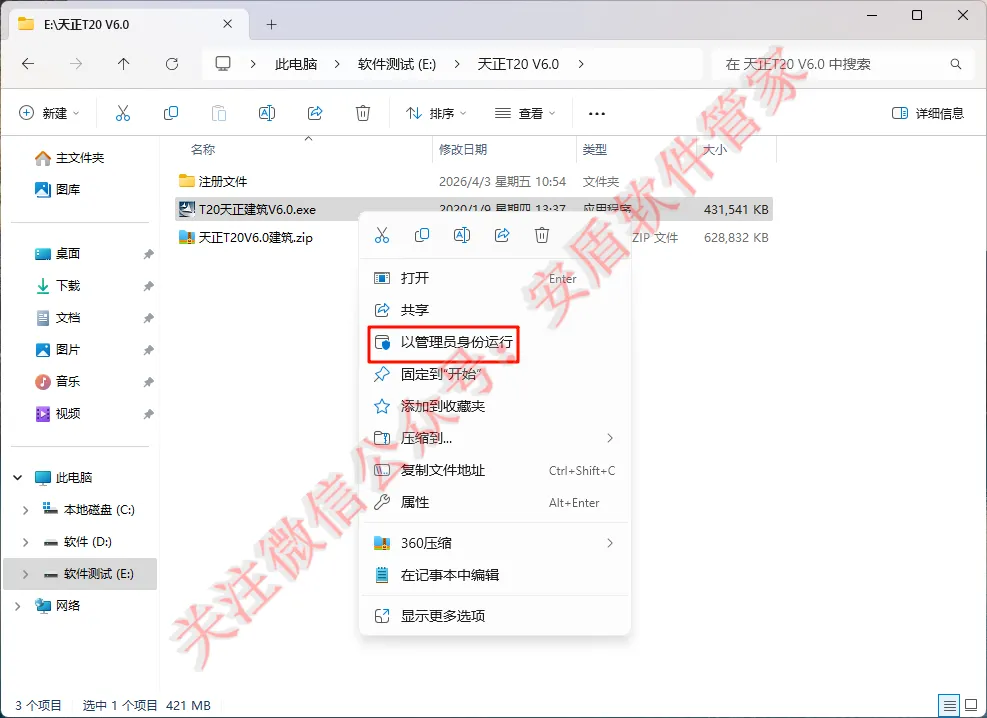Sort by the 修改日期 column header

(463, 150)
